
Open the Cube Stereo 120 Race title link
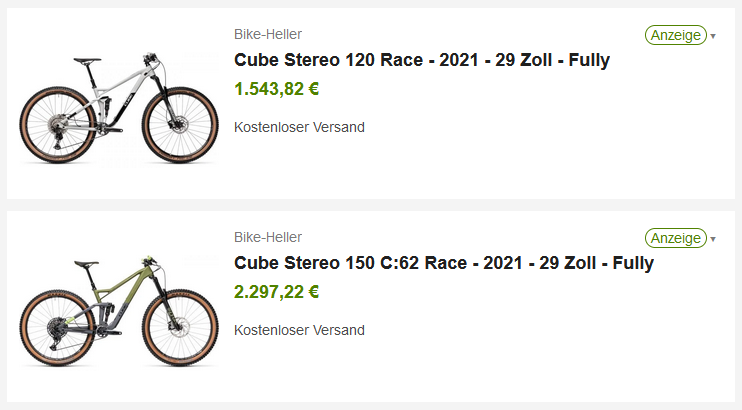point(422,60)
